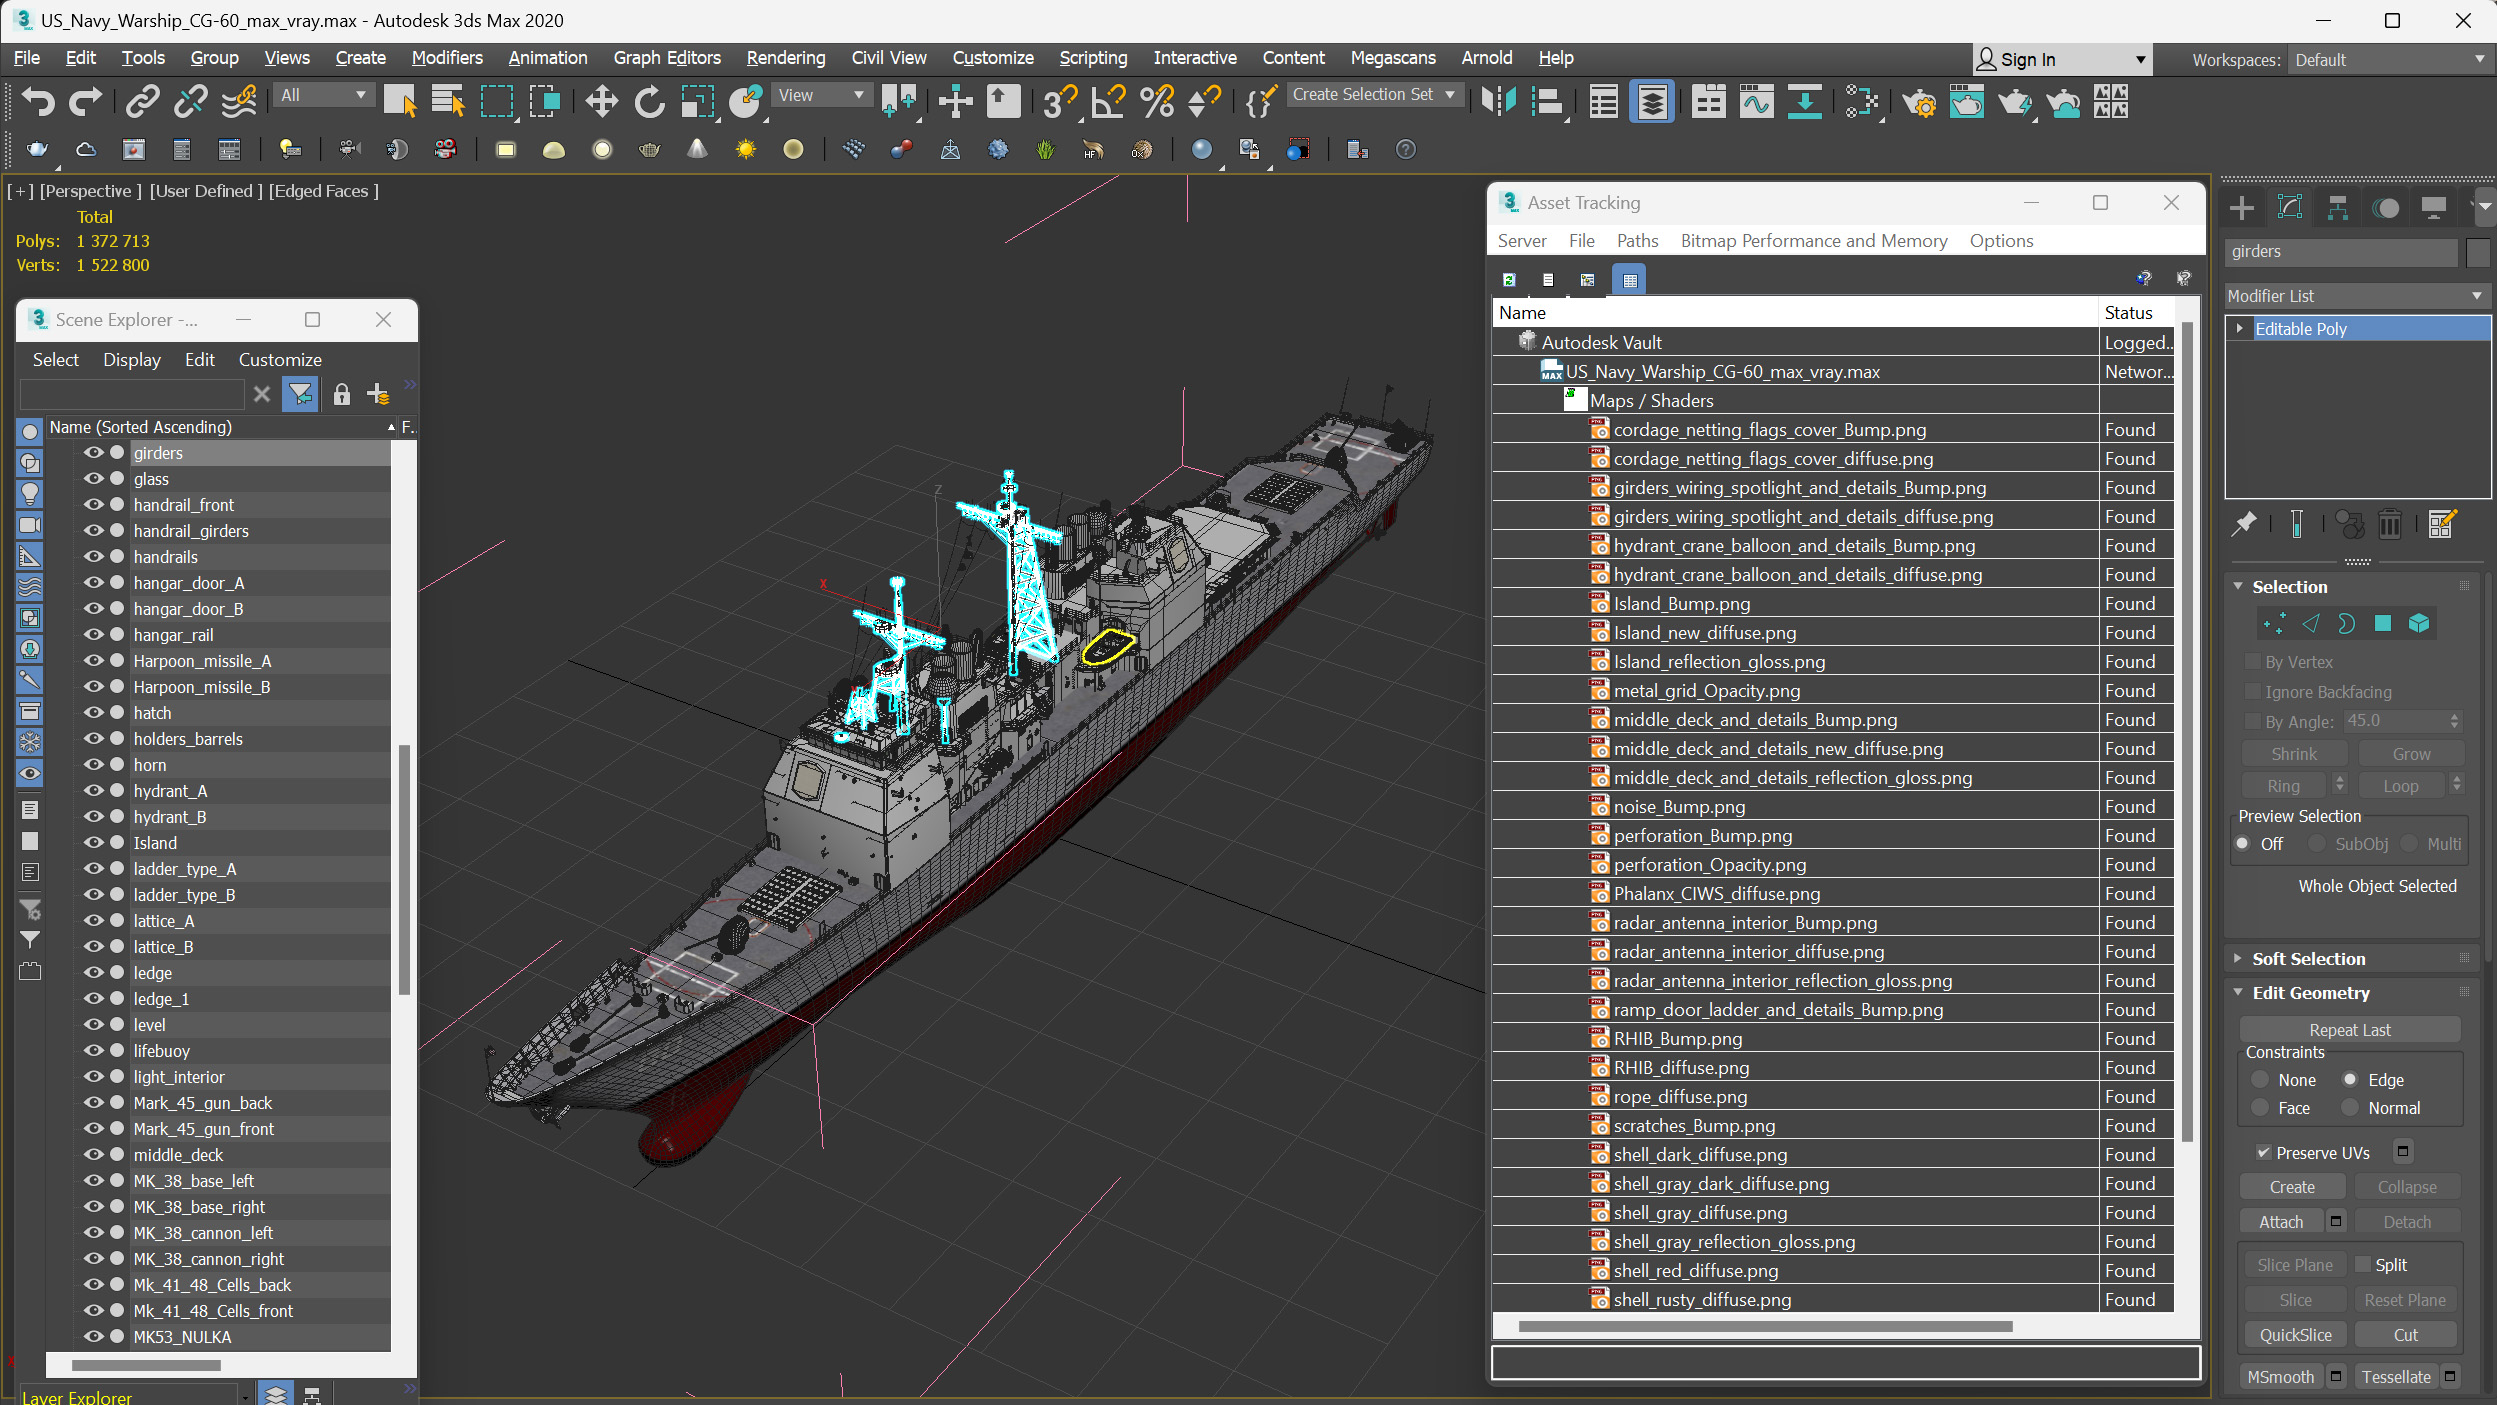Open the Scene Explorer Display menu
This screenshot has height=1405, width=2497.
(x=131, y=360)
